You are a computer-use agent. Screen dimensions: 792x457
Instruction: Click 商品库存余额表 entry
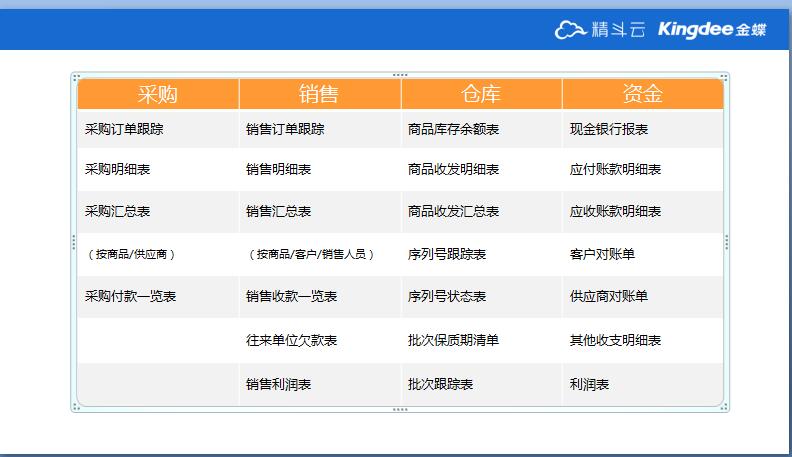[453, 129]
